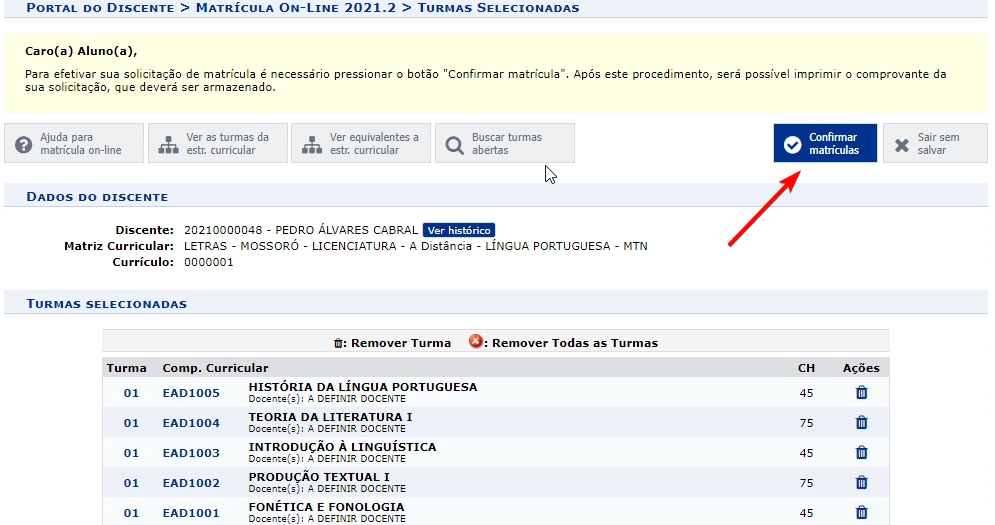Click the CH column header
Screen dimensions: 995x525
pyautogui.click(x=807, y=368)
